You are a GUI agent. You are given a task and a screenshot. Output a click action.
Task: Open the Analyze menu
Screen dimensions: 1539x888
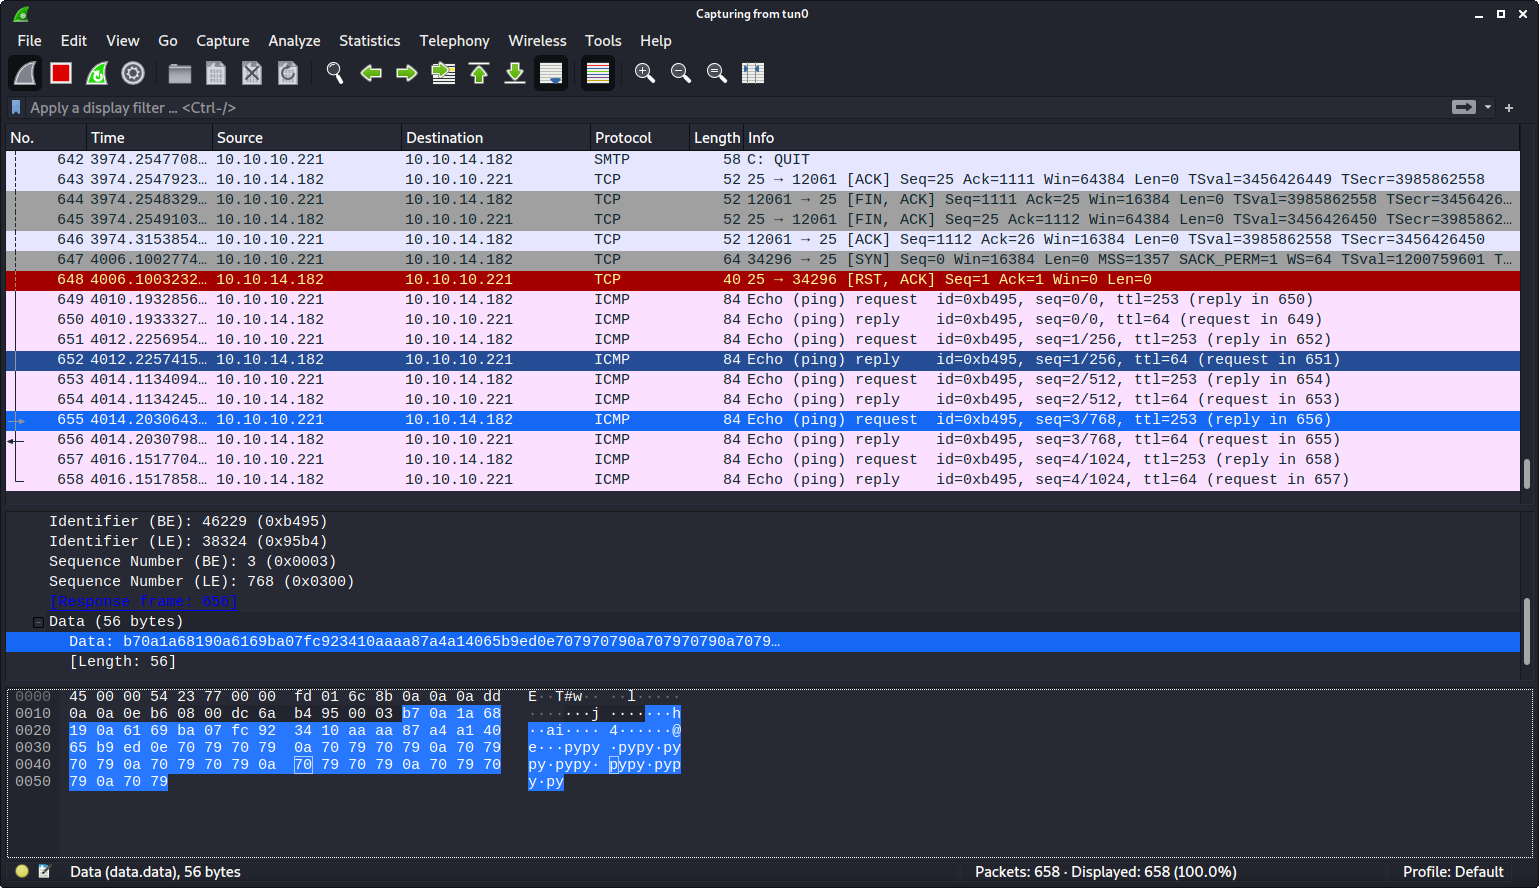coord(294,41)
